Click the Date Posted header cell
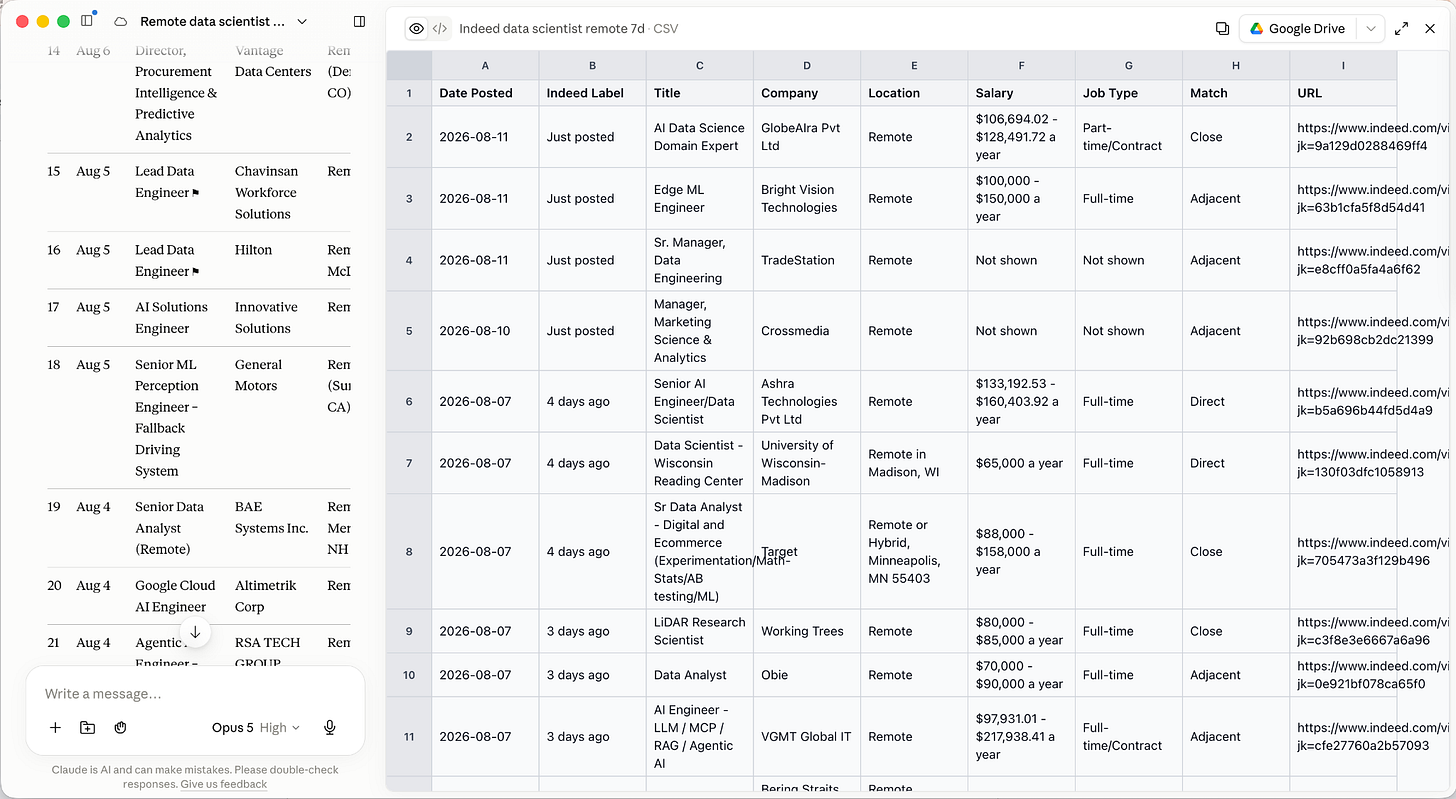Viewport: 1456px width, 799px height. [x=485, y=93]
